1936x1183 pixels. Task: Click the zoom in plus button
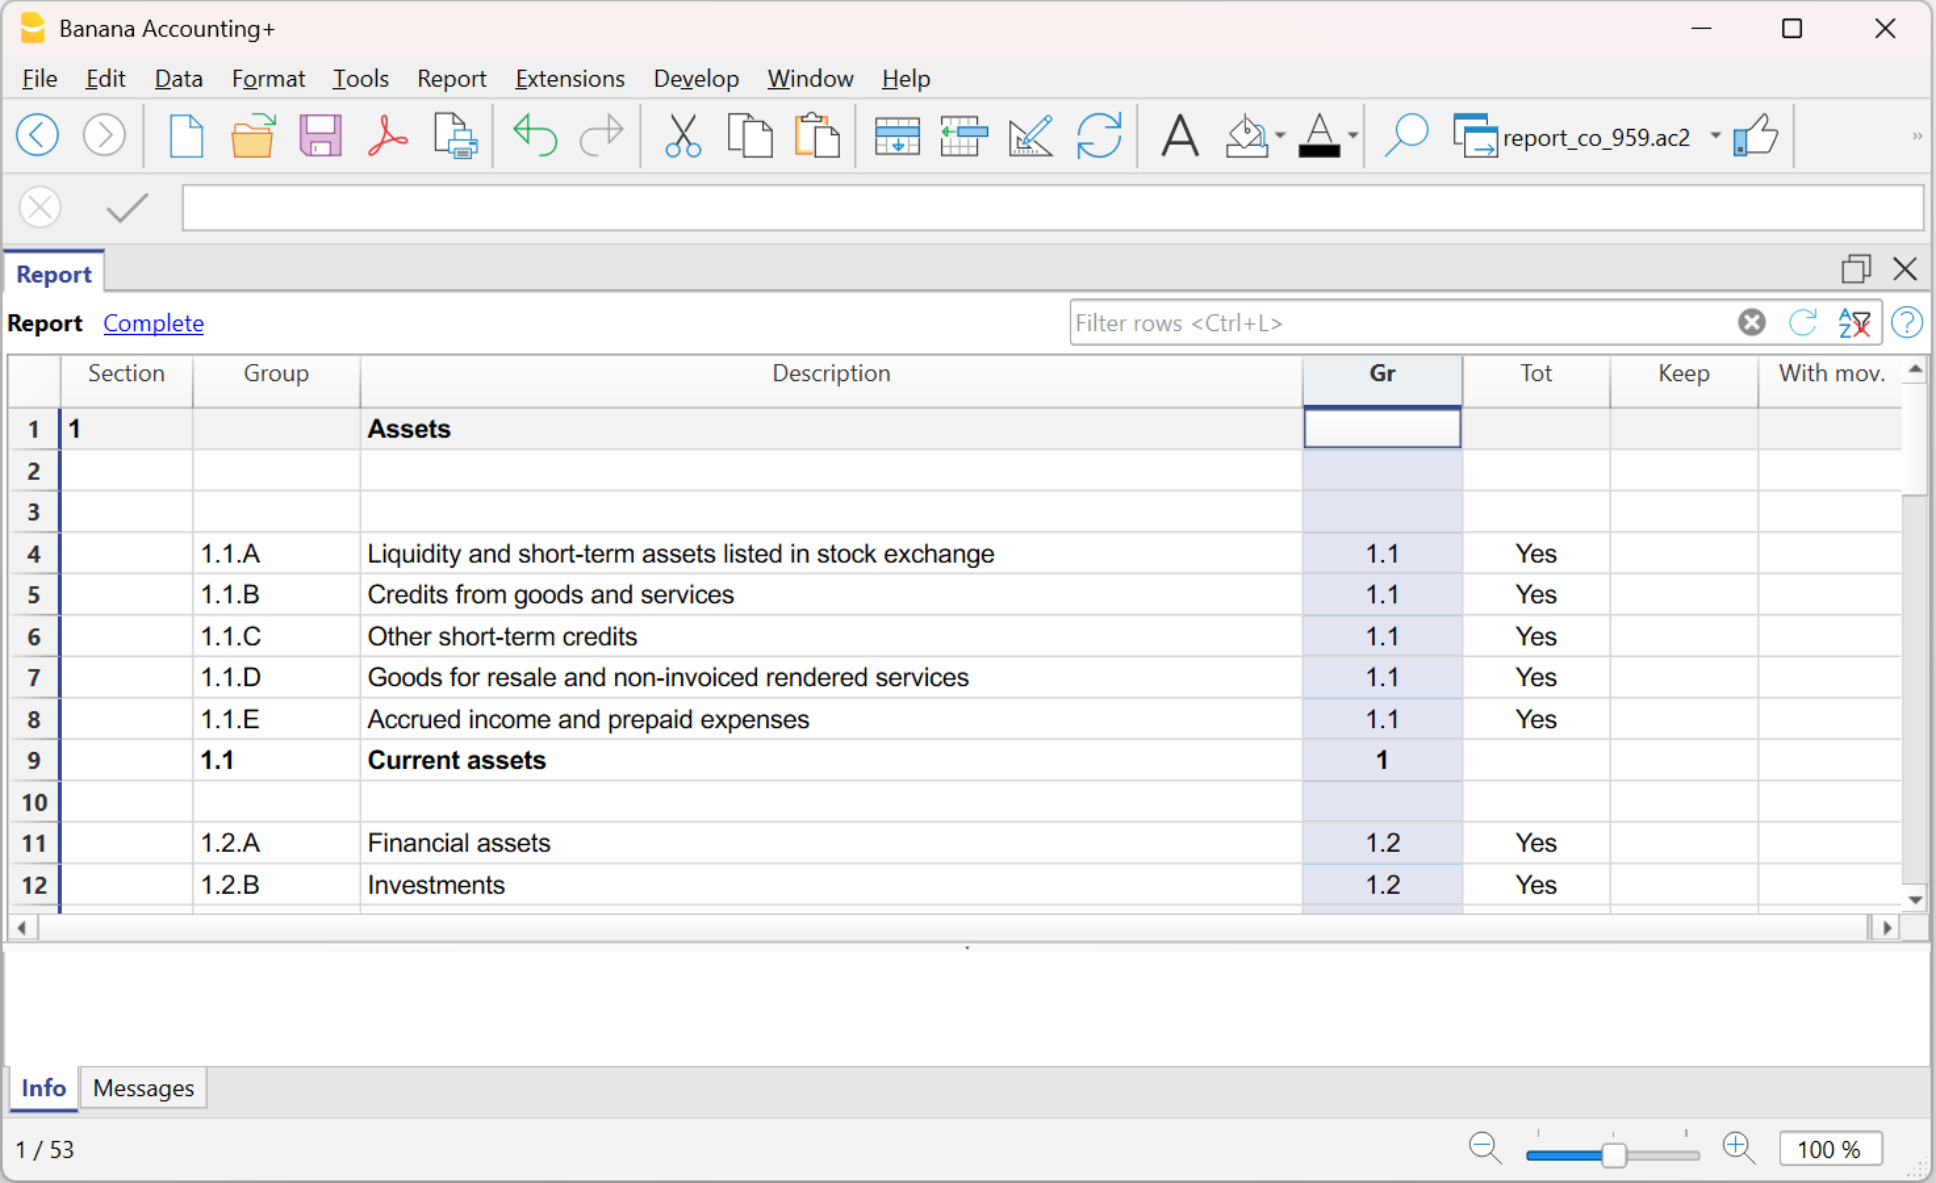[x=1738, y=1148]
